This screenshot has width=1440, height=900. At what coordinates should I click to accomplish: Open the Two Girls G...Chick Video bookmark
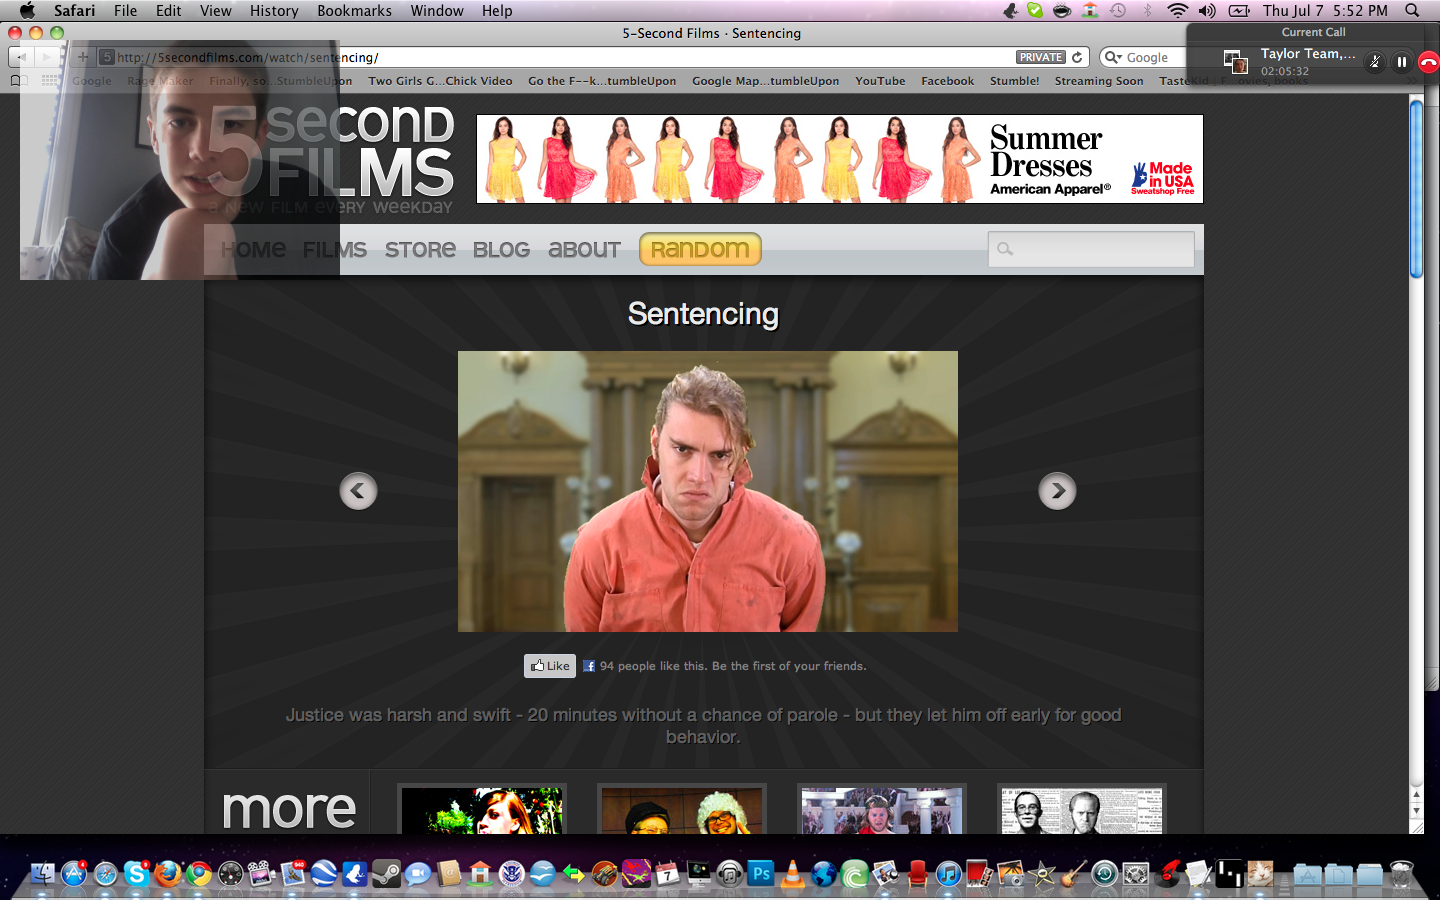click(x=440, y=81)
